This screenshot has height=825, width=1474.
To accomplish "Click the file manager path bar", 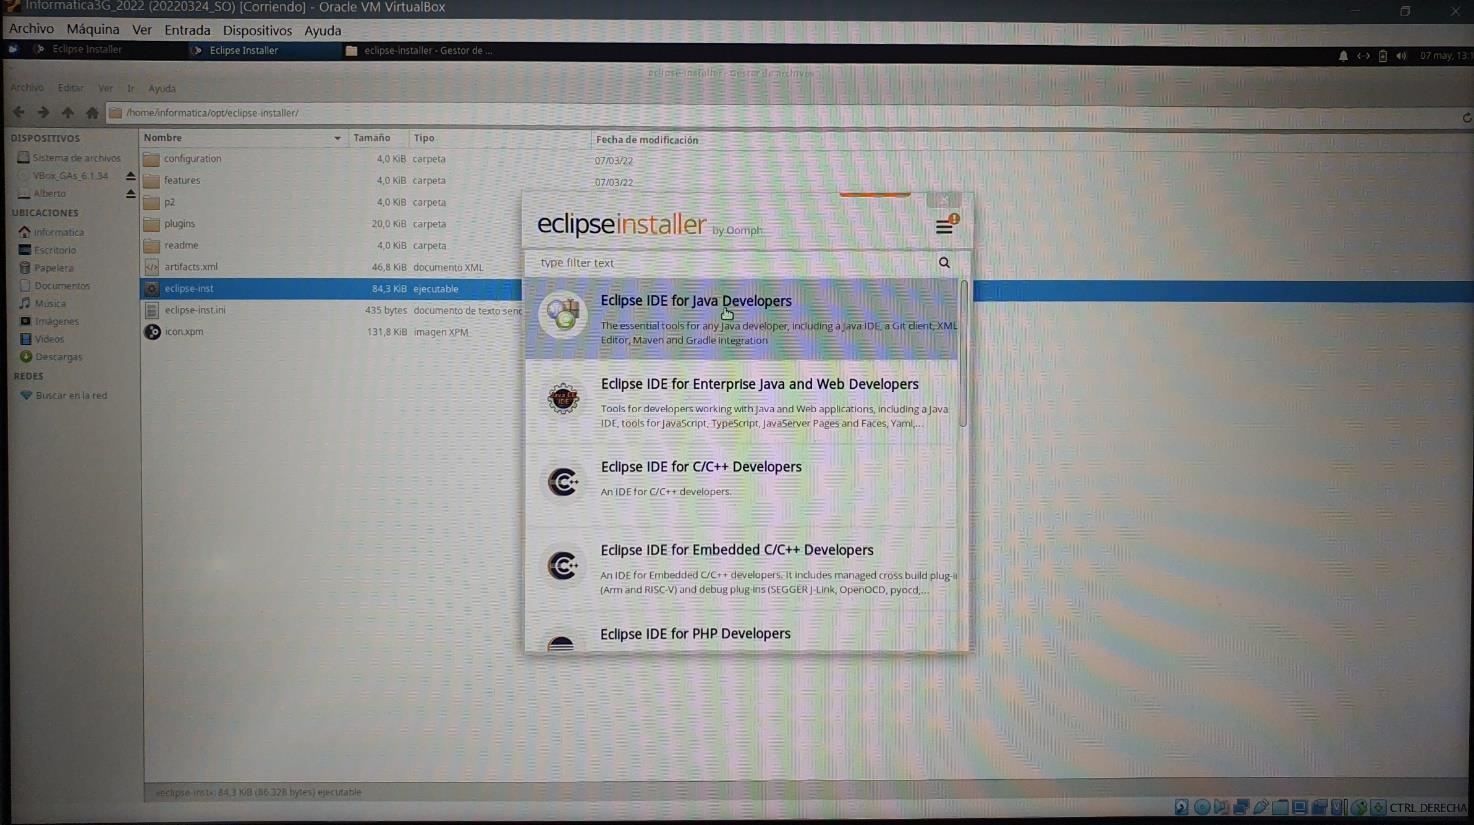I will point(780,113).
